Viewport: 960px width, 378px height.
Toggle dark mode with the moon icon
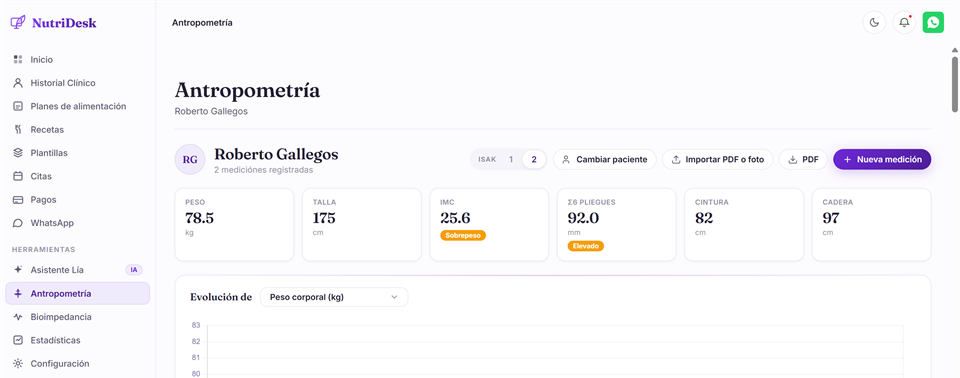[x=874, y=23]
